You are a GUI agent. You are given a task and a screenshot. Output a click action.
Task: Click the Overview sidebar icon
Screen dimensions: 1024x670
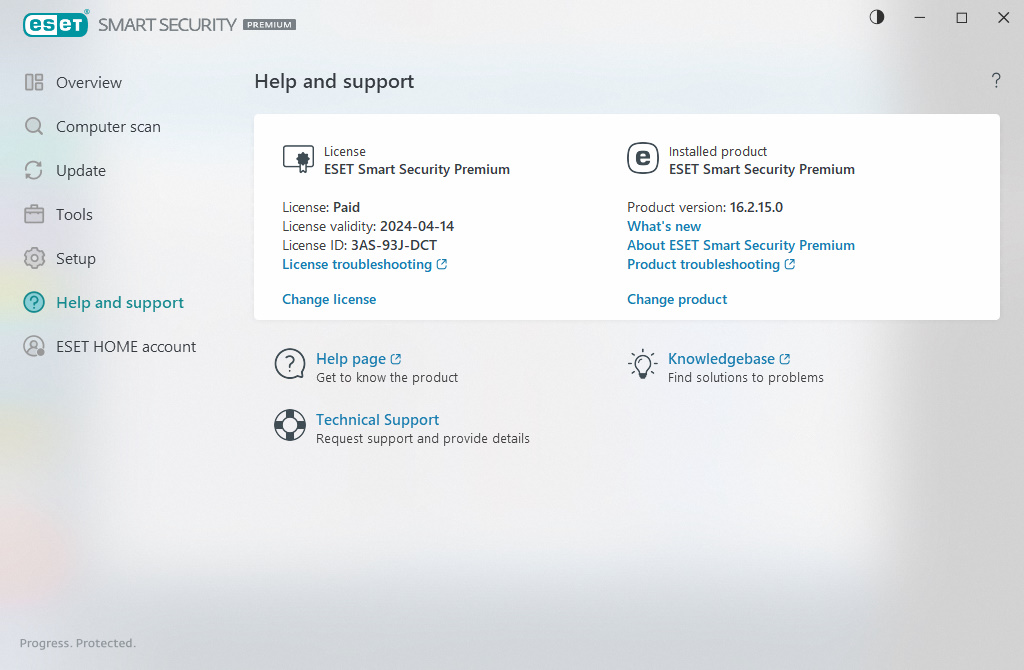click(x=34, y=82)
